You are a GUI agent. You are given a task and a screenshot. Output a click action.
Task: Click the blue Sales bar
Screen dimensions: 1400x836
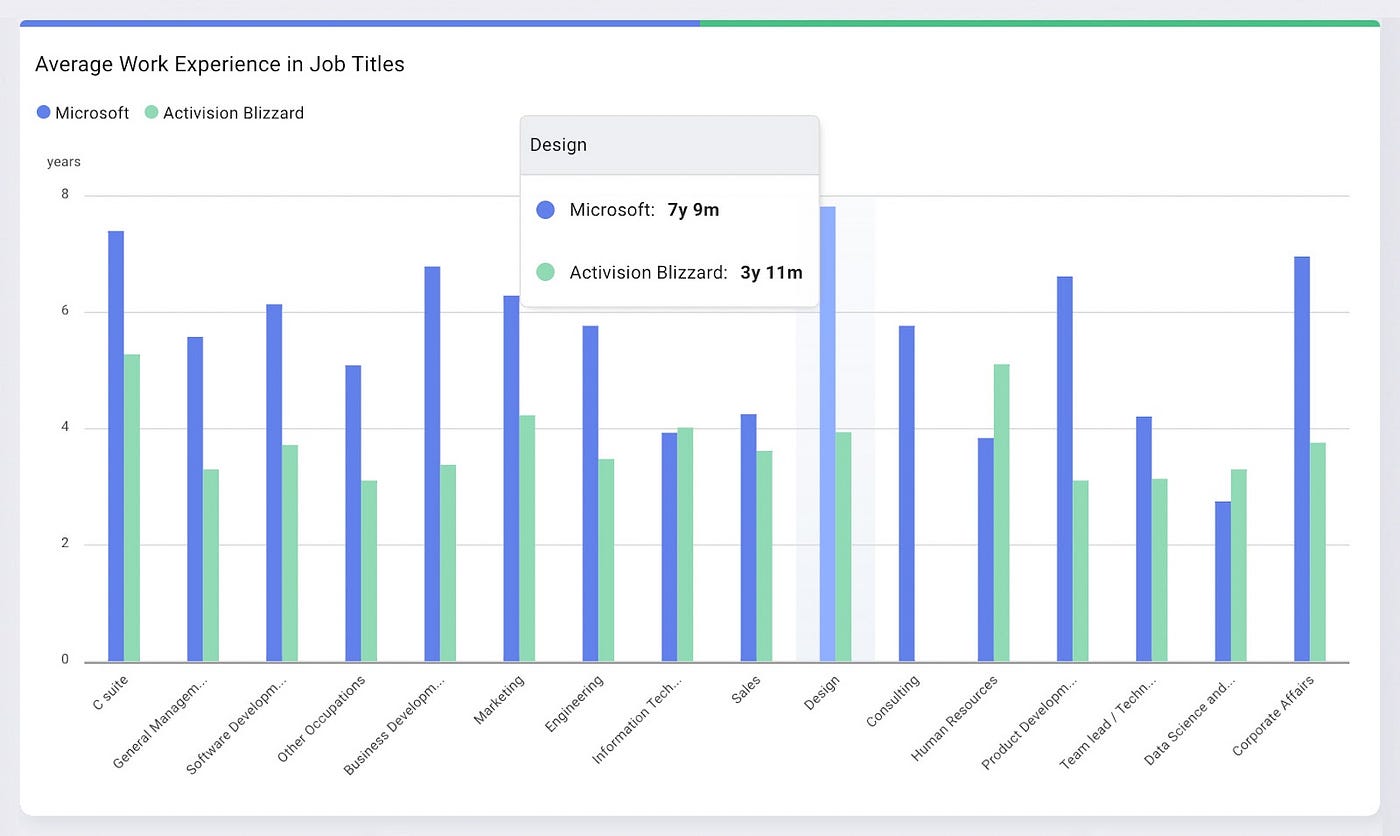click(x=748, y=538)
